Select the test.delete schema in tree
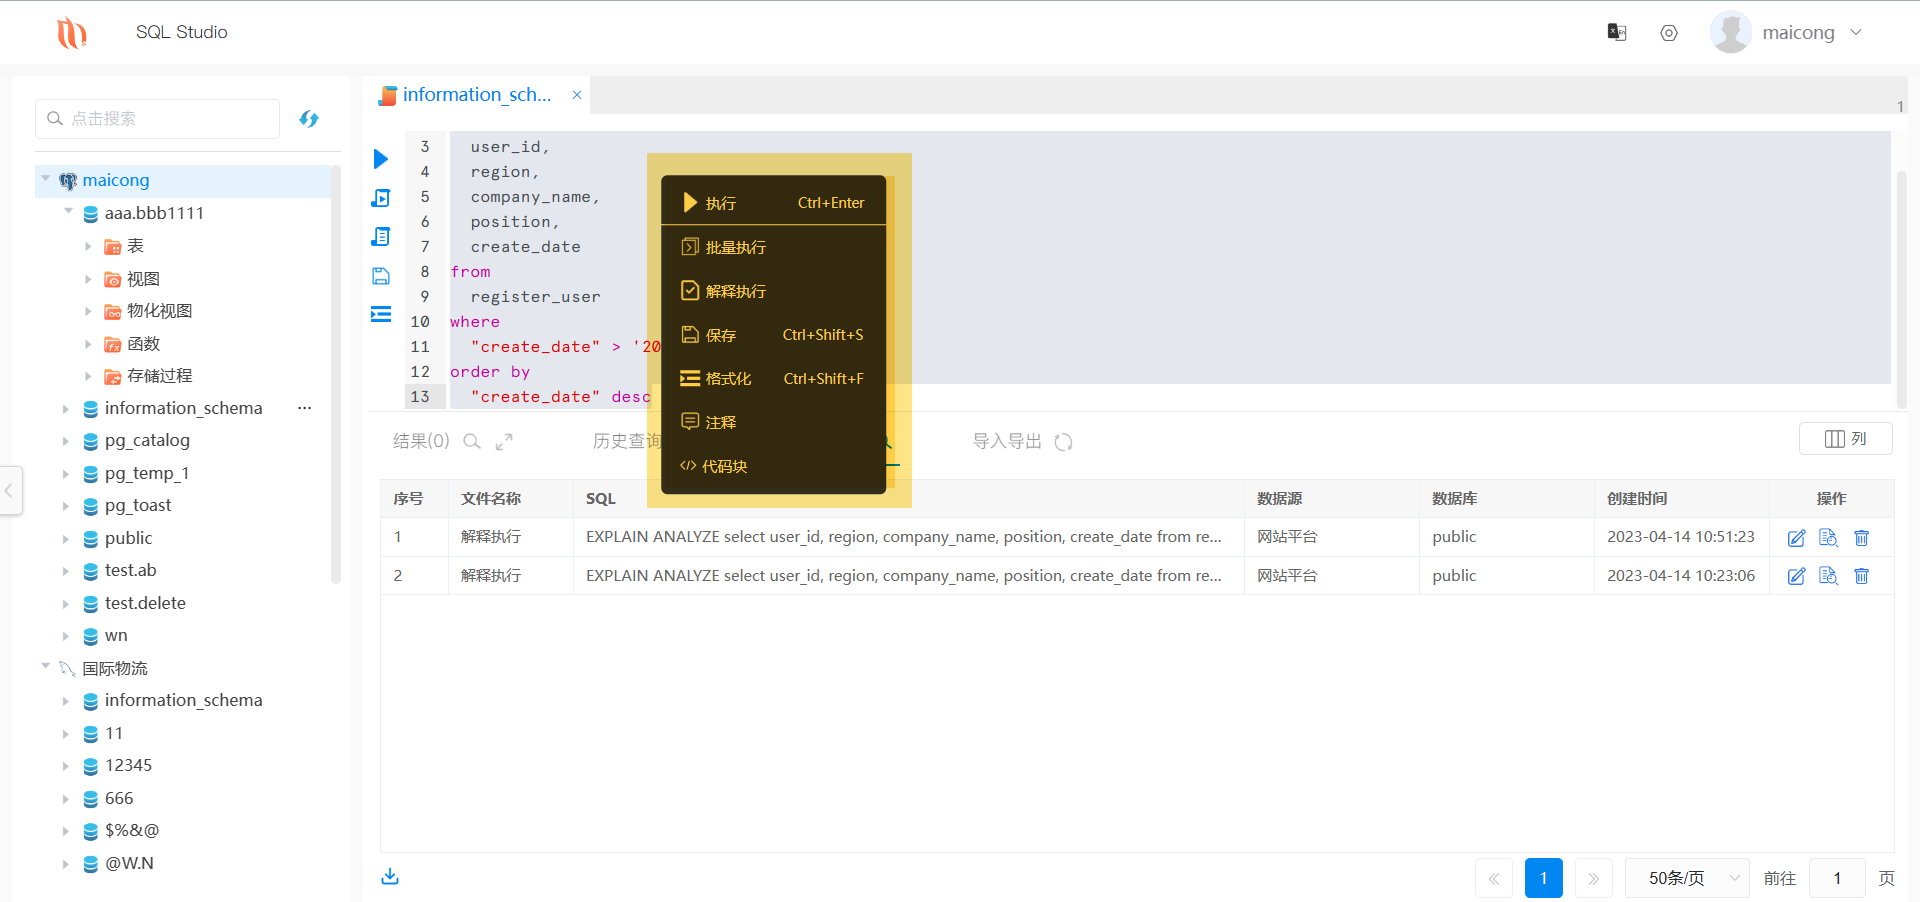This screenshot has width=1920, height=902. point(145,603)
